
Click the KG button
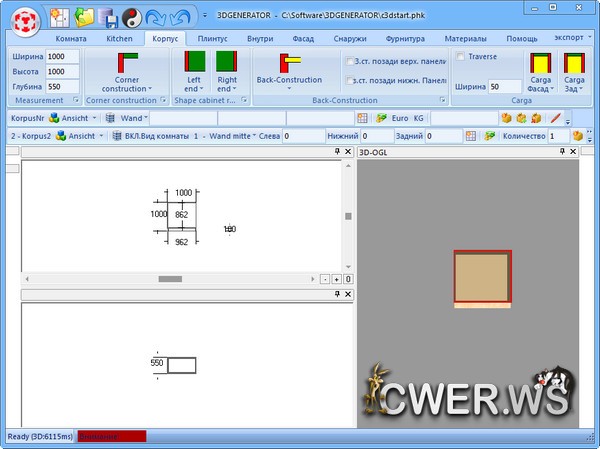(419, 118)
